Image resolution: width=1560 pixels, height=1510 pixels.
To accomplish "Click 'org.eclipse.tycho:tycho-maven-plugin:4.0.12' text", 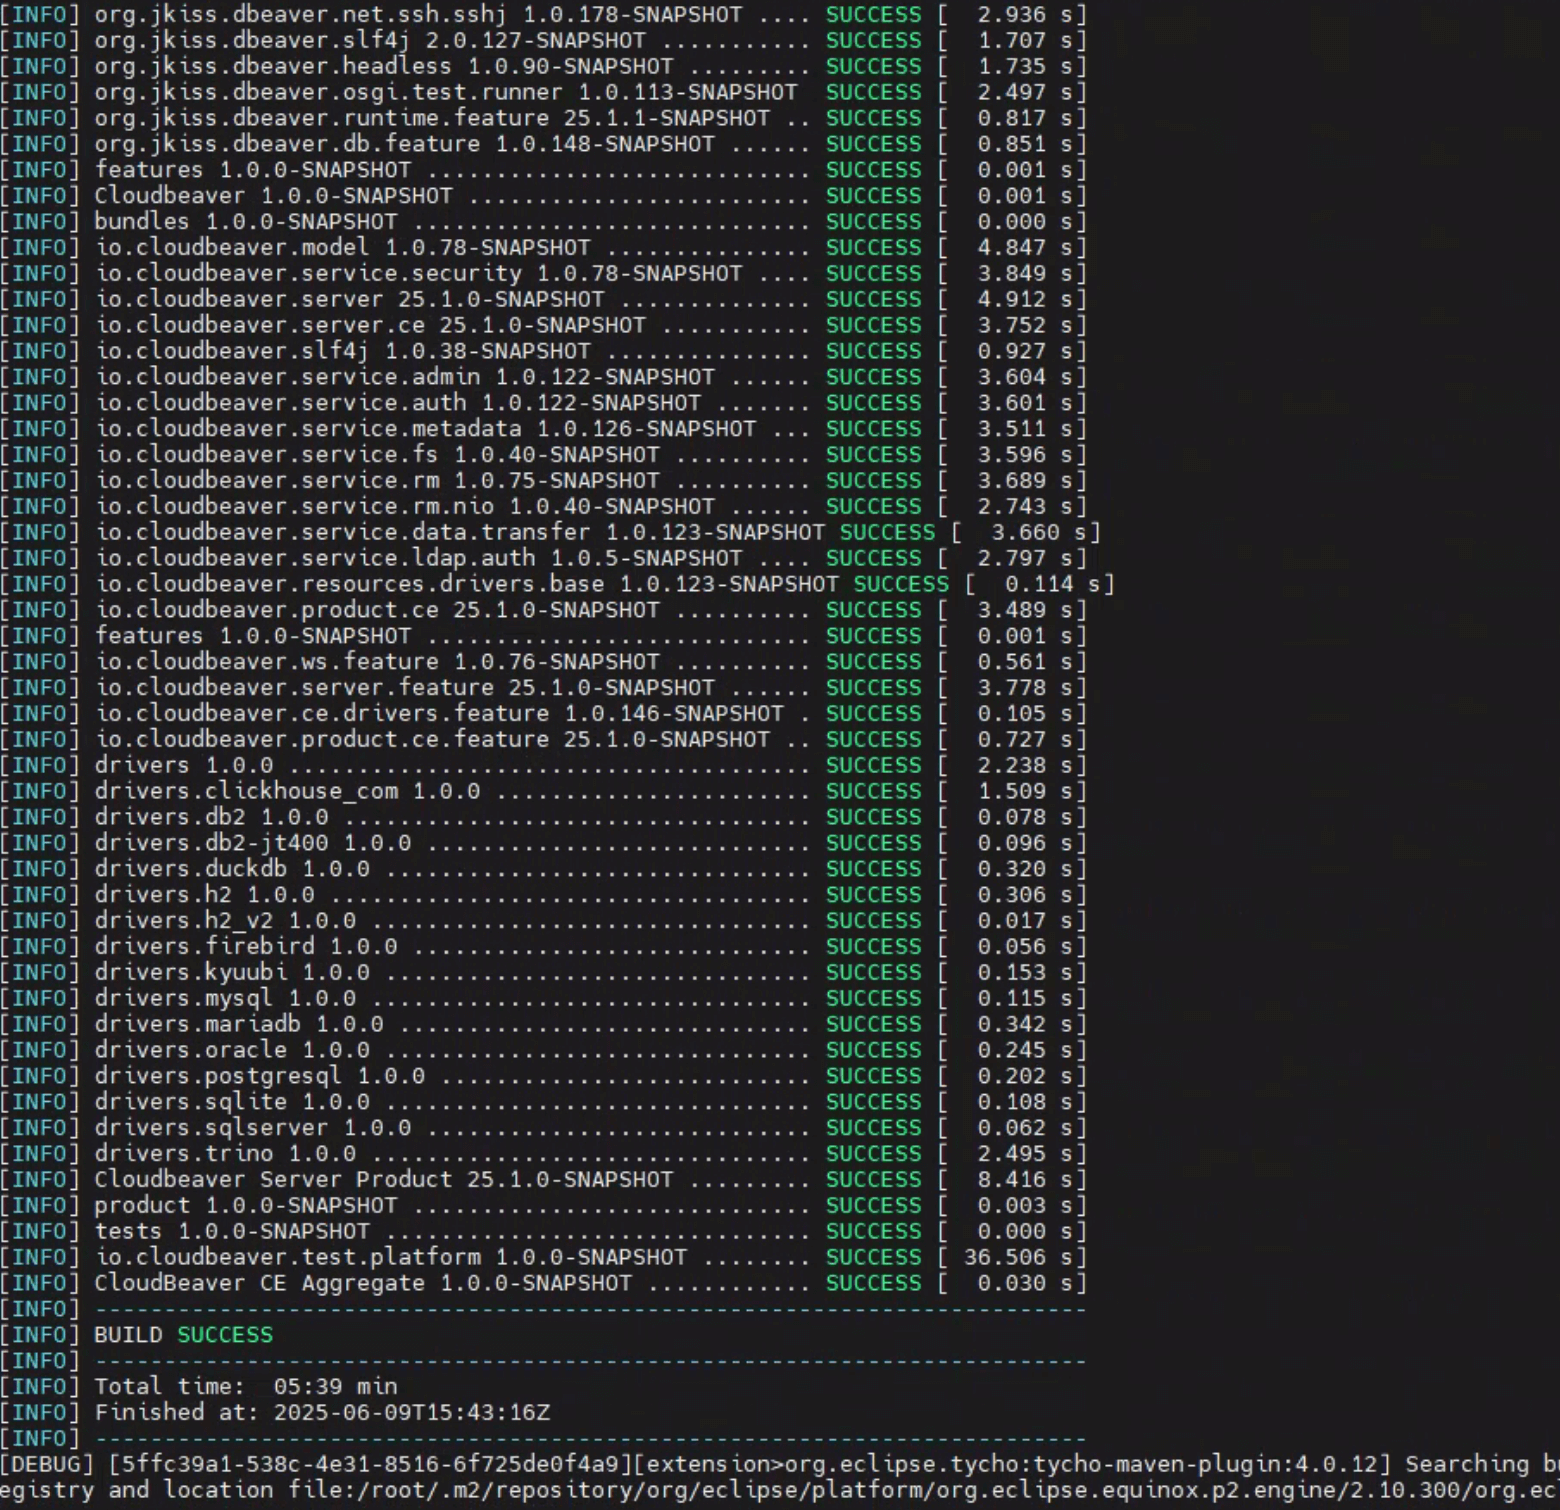I will coord(1083,1465).
